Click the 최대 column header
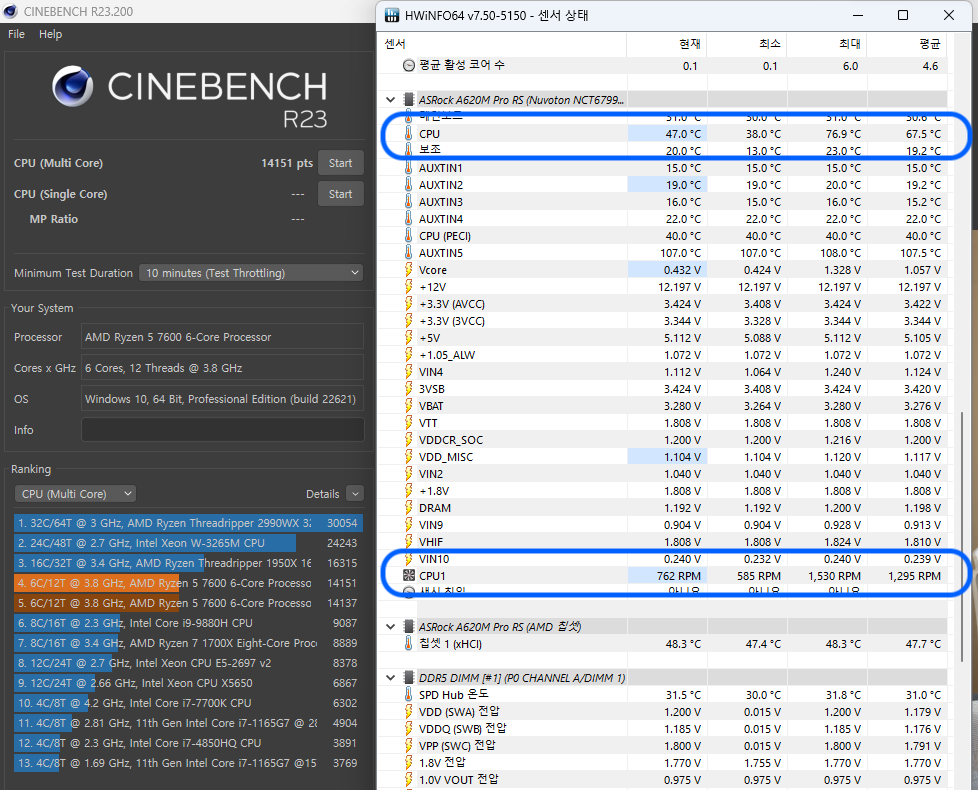This screenshot has height=790, width=978. (x=826, y=44)
